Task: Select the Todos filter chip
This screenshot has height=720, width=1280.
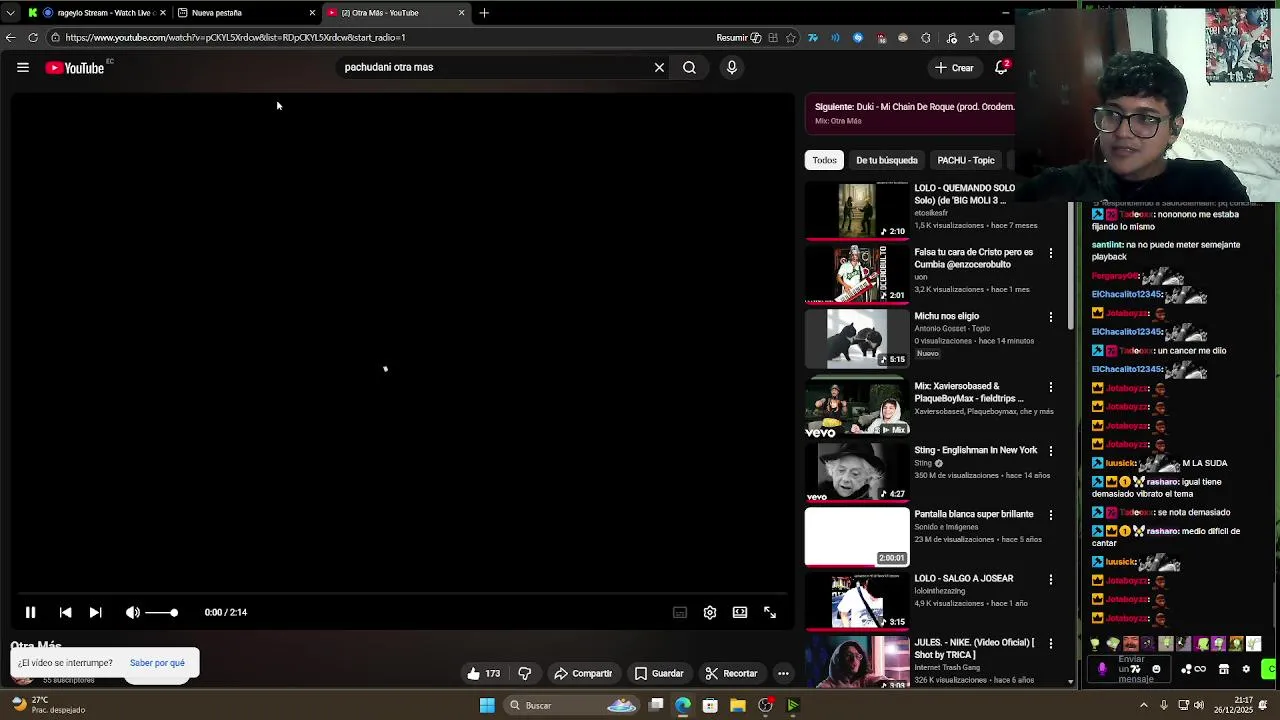Action: tap(824, 160)
